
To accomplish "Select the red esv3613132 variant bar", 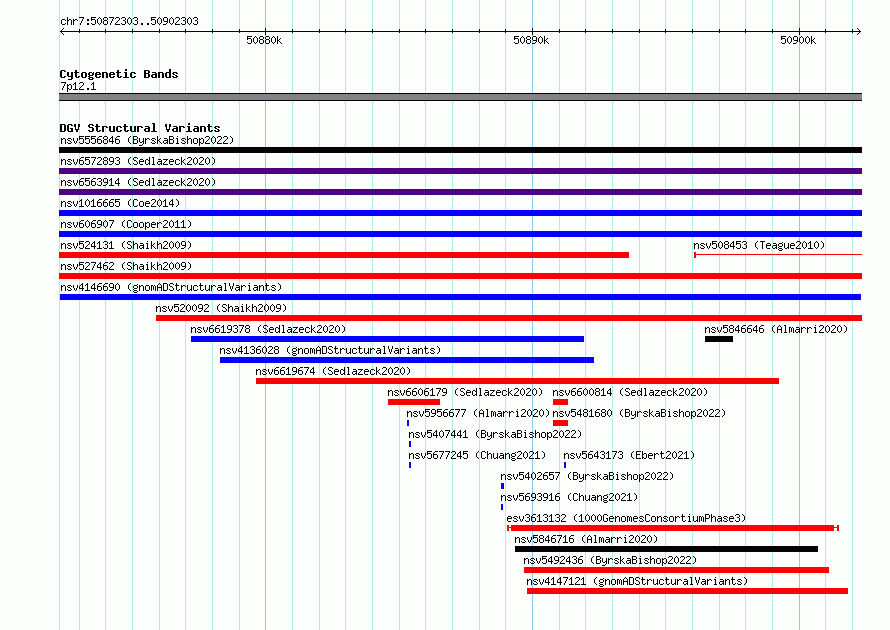I will click(x=673, y=528).
